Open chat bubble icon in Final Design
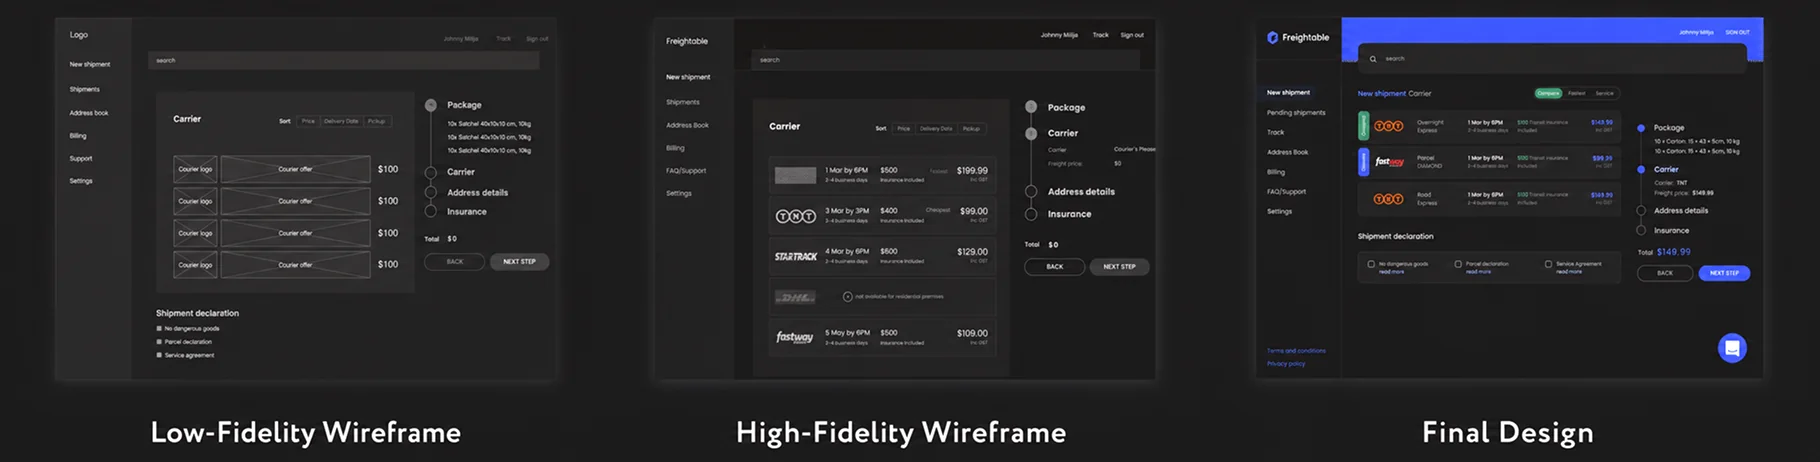 click(x=1732, y=348)
